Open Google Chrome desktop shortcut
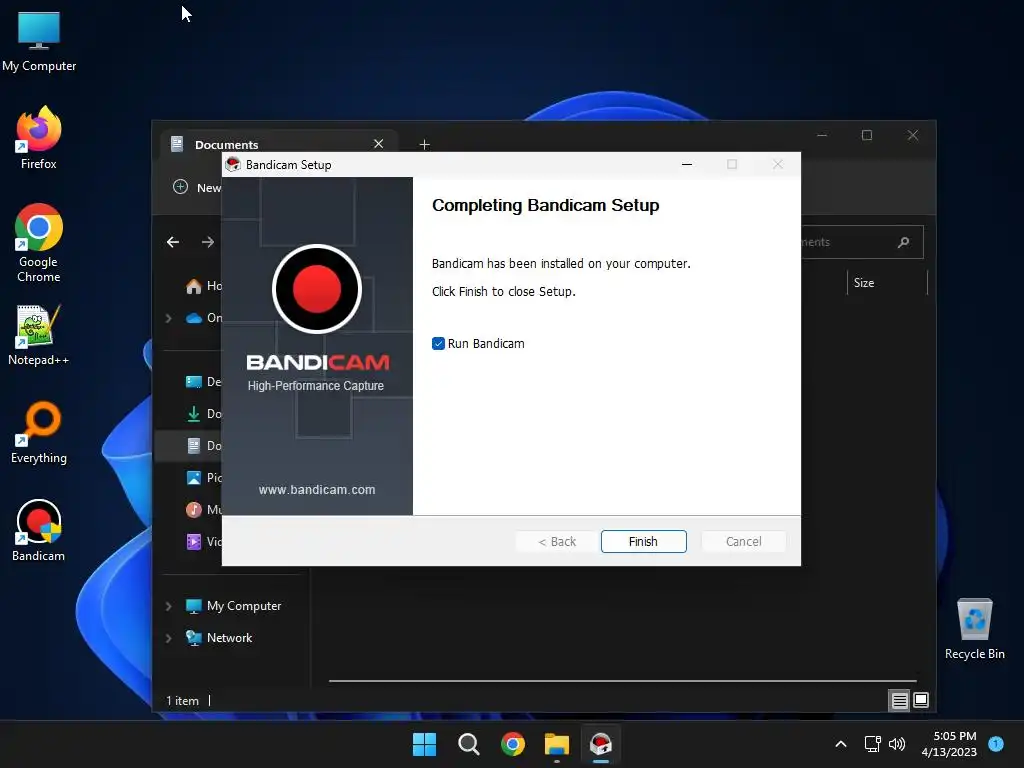Image resolution: width=1024 pixels, height=768 pixels. [x=39, y=243]
